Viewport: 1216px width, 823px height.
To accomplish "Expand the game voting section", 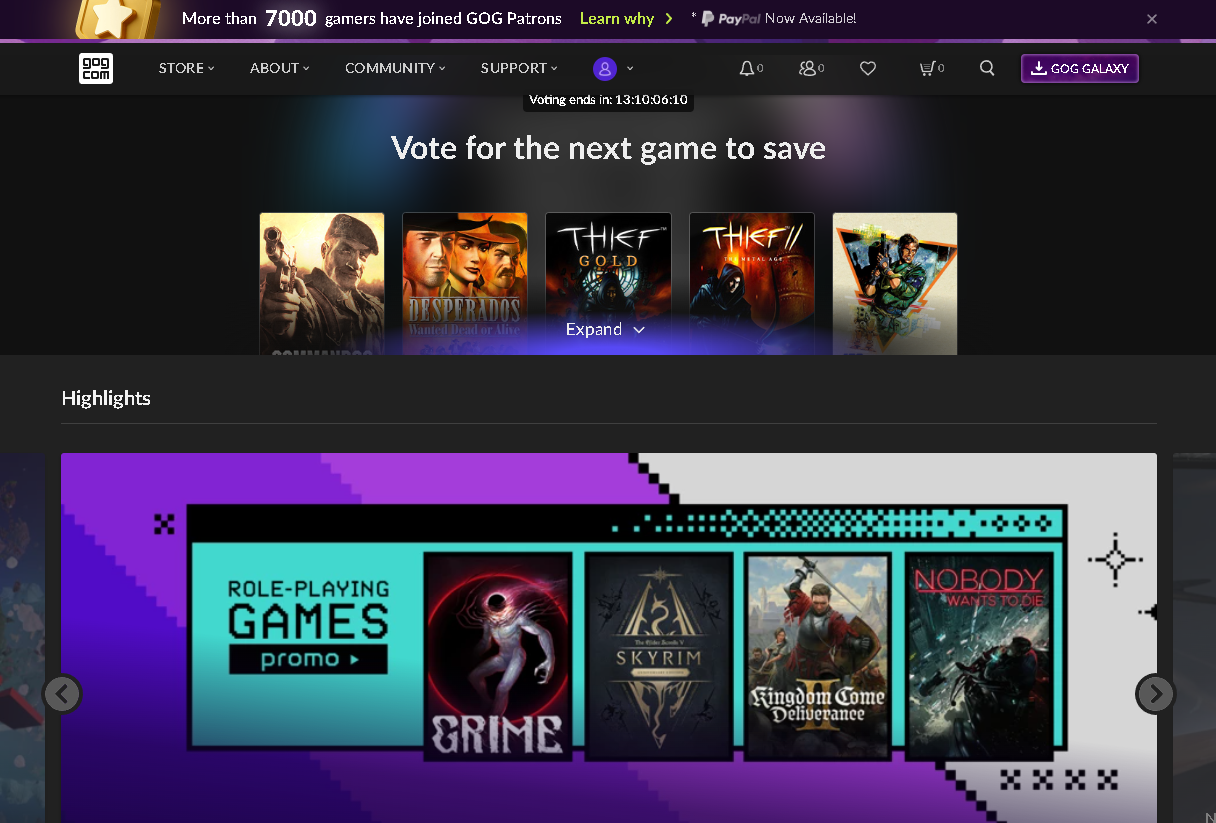I will coord(605,329).
